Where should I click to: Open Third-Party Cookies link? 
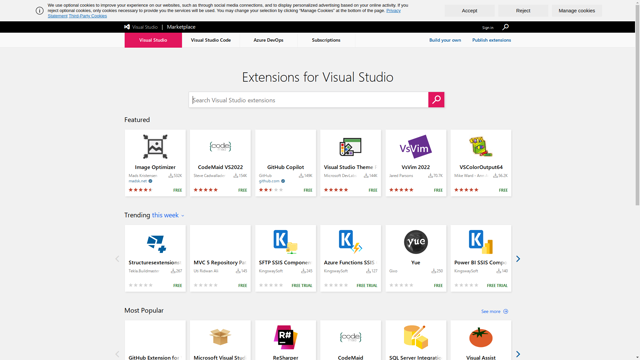(x=88, y=16)
